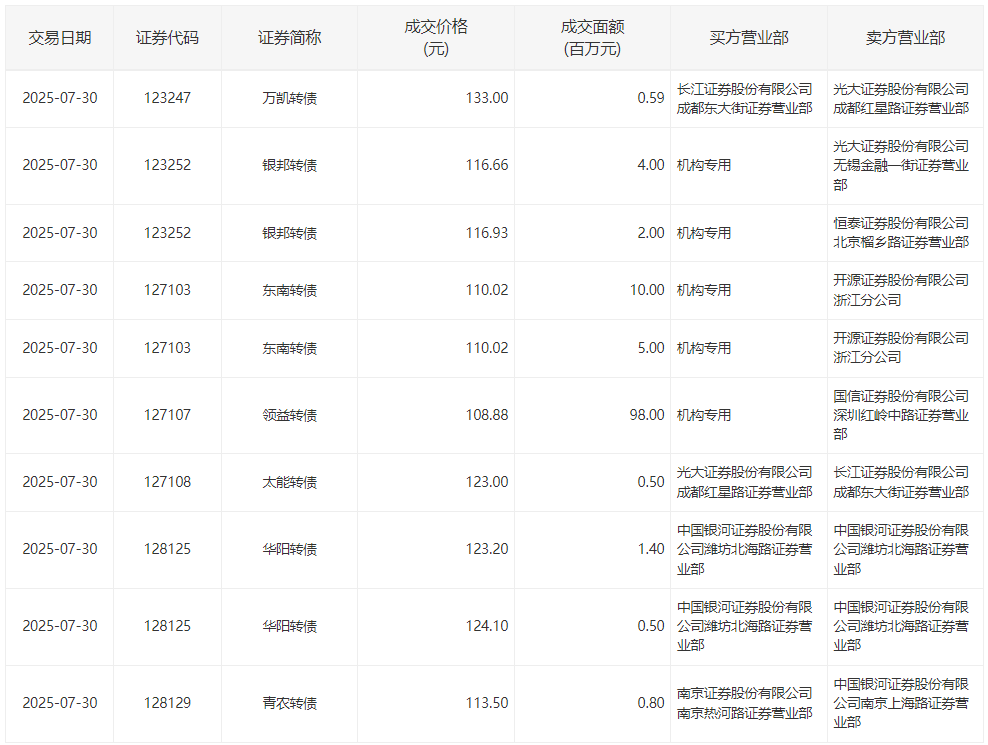
Task: Click price value 133.00
Action: point(486,98)
